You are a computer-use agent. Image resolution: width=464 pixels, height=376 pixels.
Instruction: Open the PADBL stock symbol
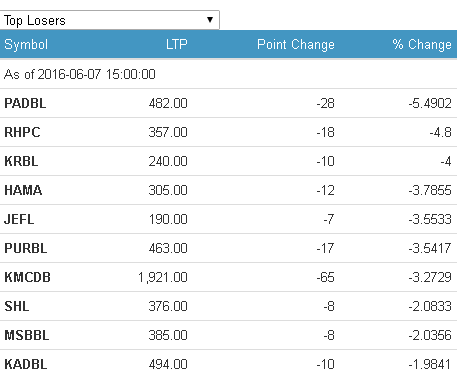coord(25,103)
